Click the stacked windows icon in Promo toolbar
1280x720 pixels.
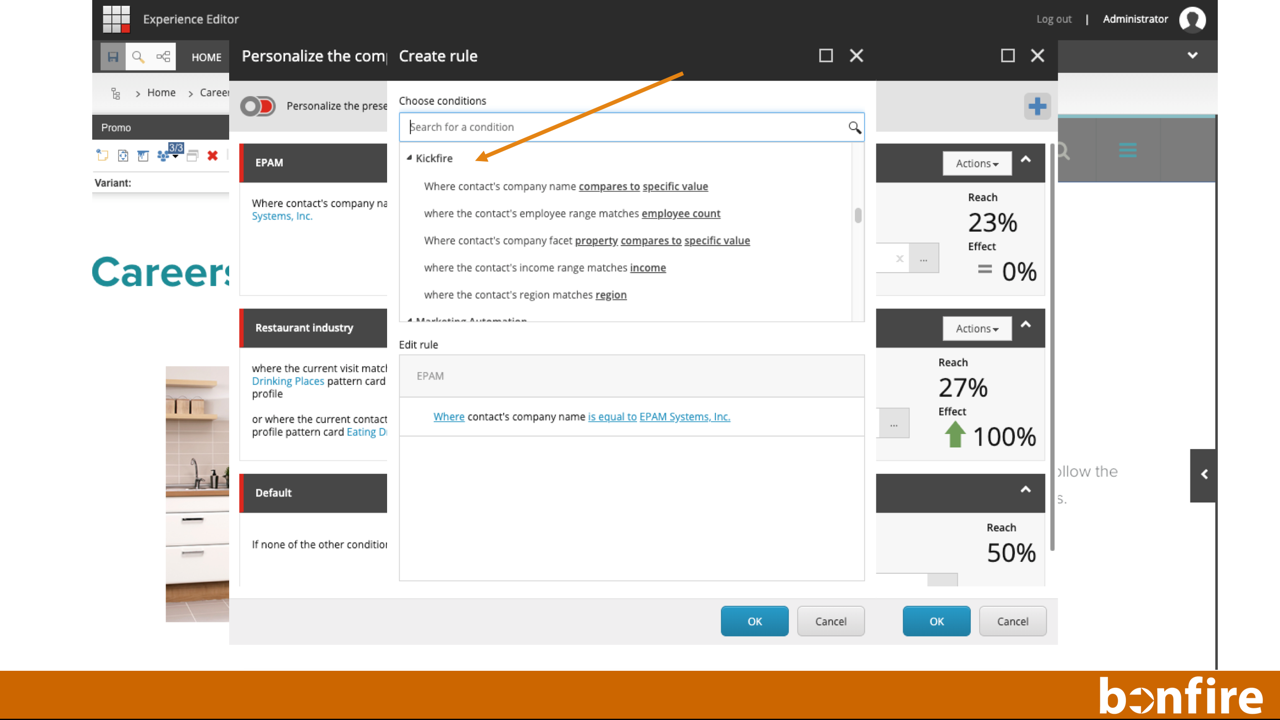click(x=192, y=155)
